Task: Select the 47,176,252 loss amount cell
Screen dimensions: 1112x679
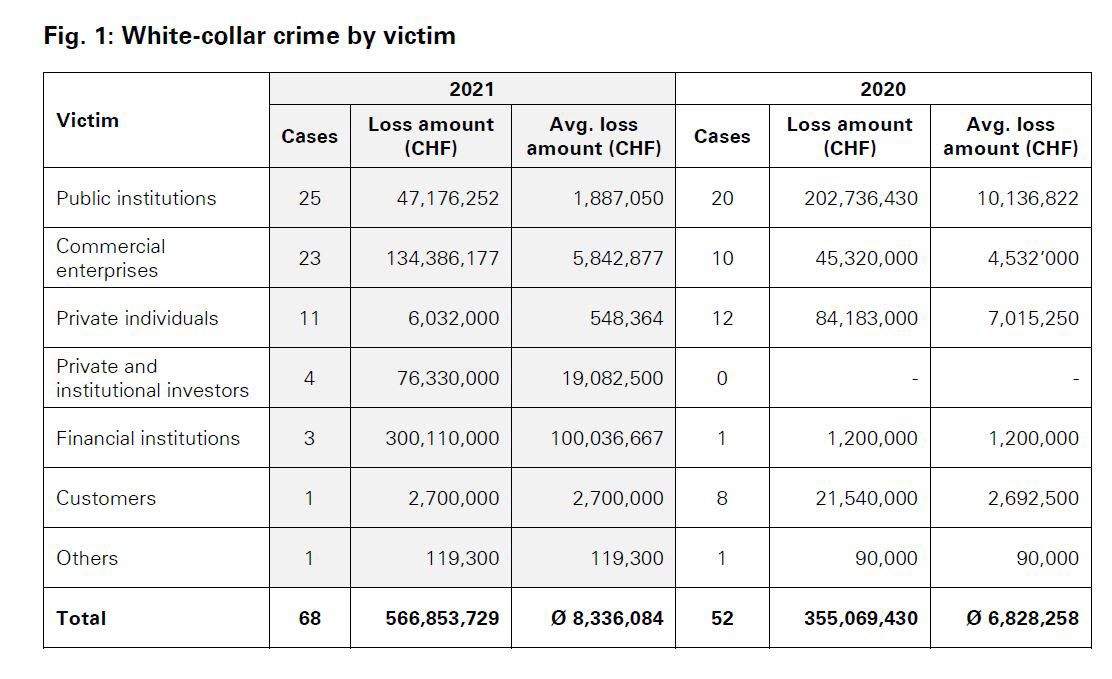Action: (x=447, y=198)
